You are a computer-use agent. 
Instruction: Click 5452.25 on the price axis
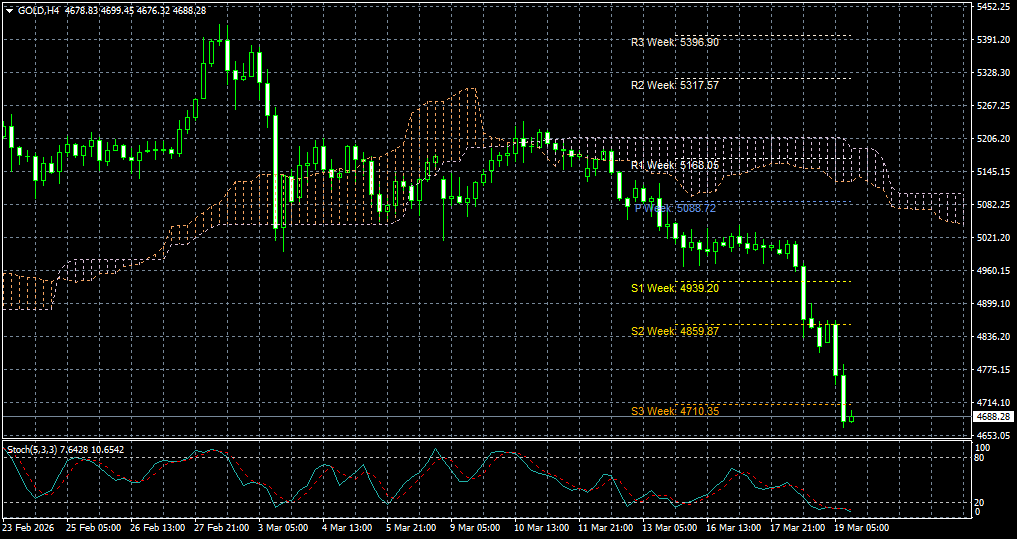tap(994, 6)
